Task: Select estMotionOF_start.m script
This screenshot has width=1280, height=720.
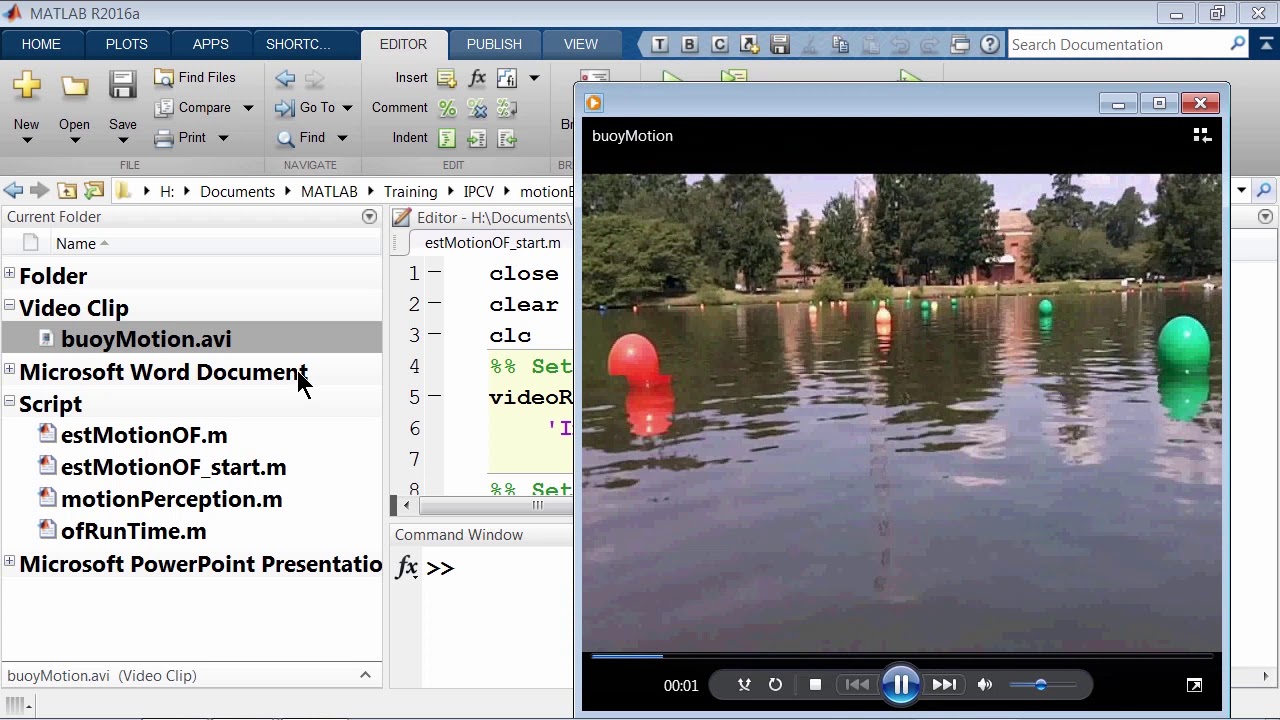Action: [x=173, y=467]
